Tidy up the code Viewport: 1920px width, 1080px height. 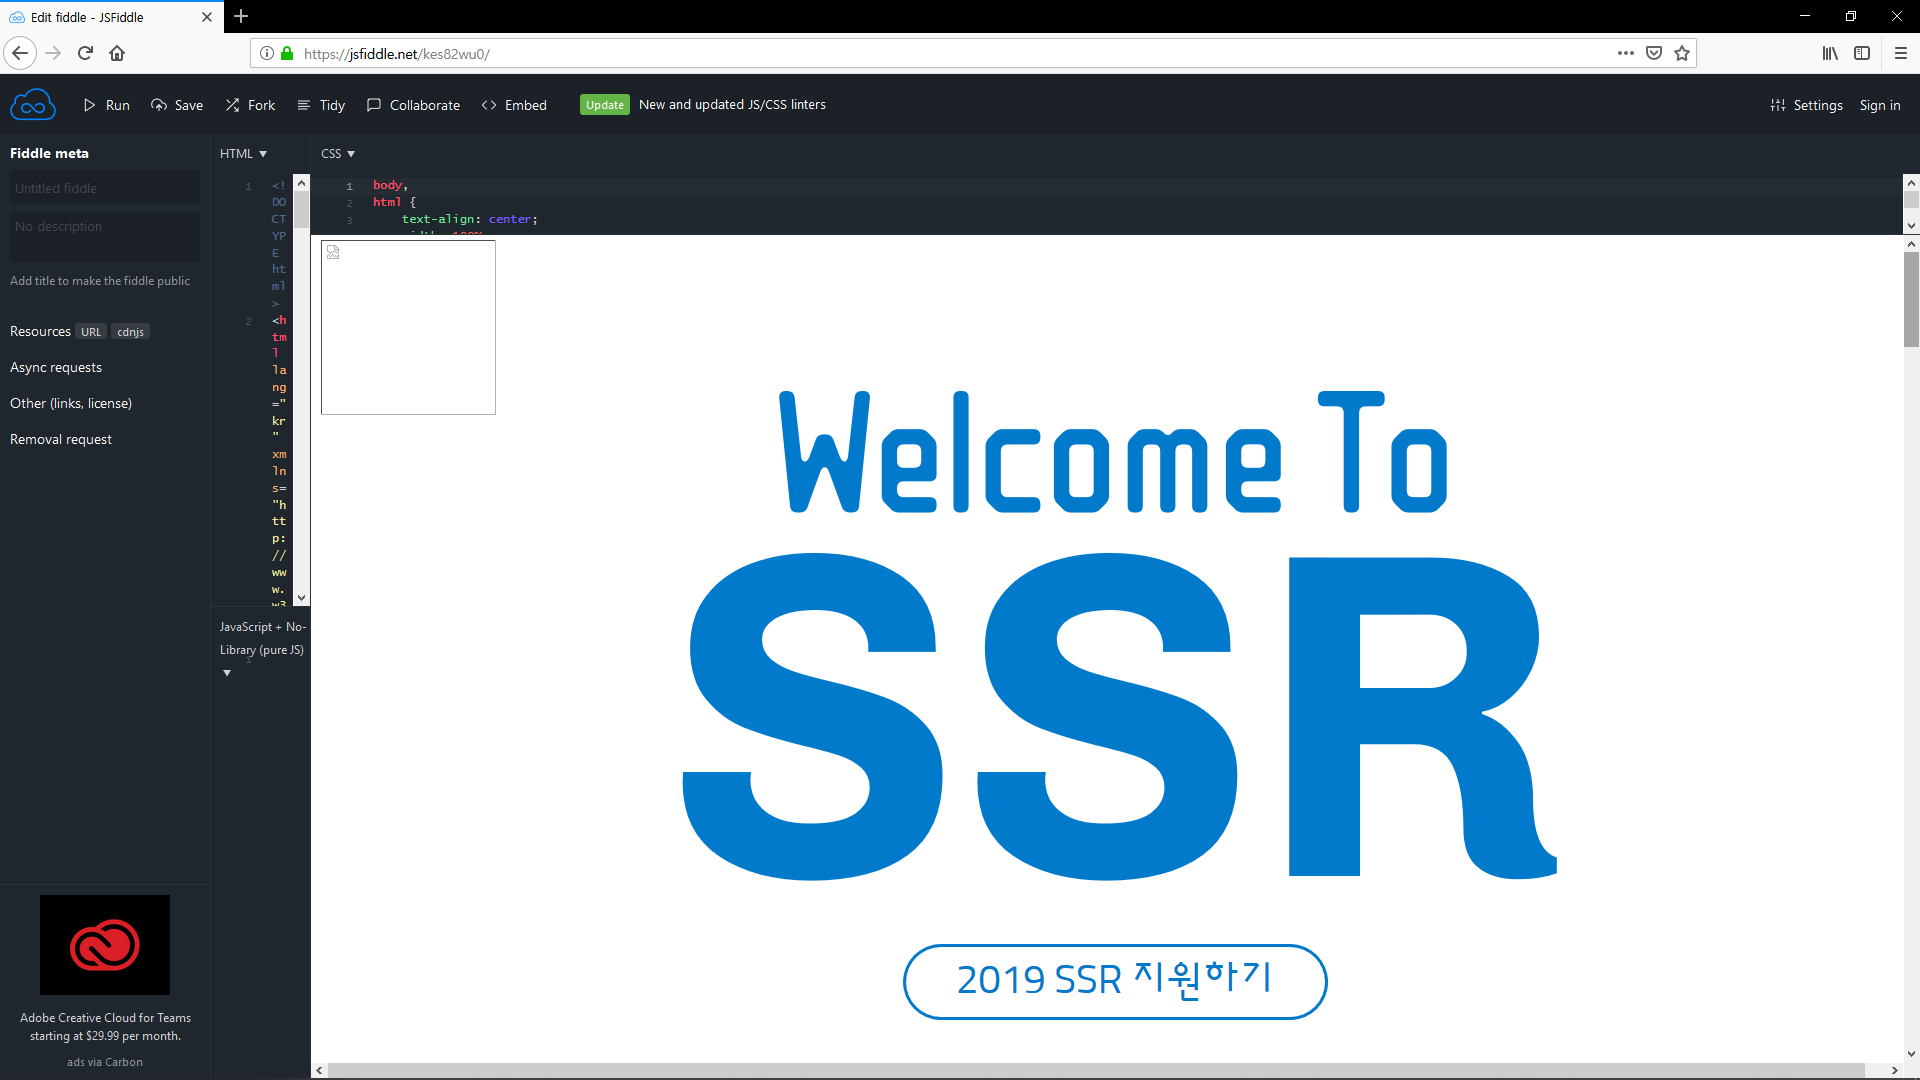(321, 105)
